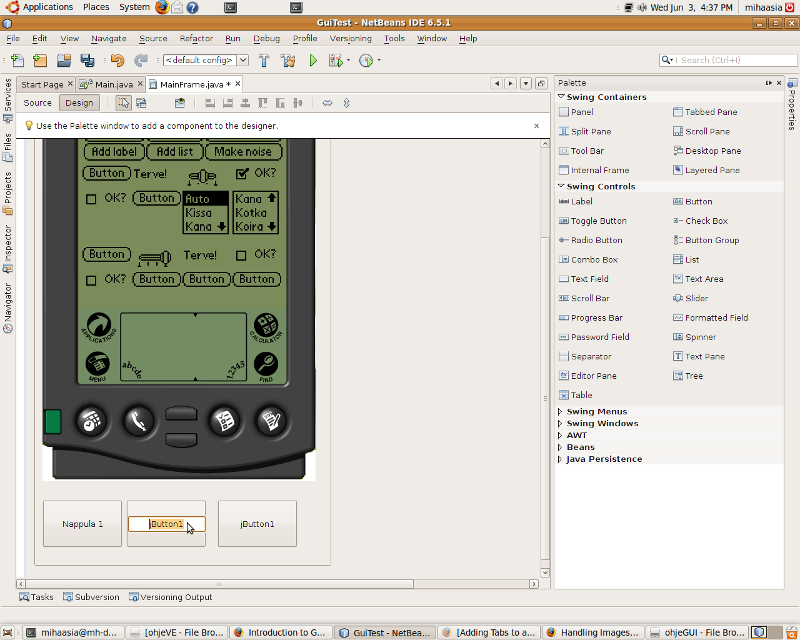This screenshot has height=640, width=800.
Task: Open the dropdown arrow beside Profile icon
Action: tap(379, 60)
